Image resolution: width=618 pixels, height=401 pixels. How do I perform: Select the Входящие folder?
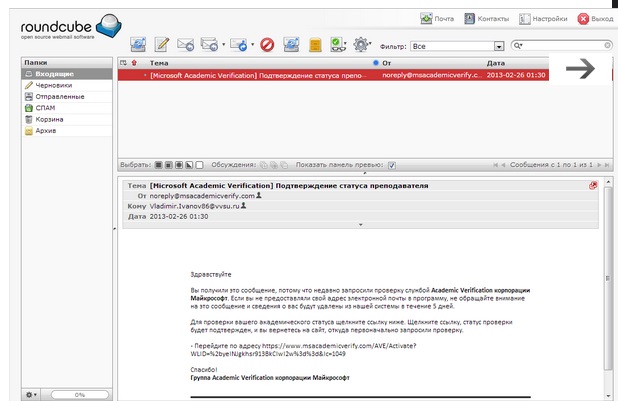67,74
